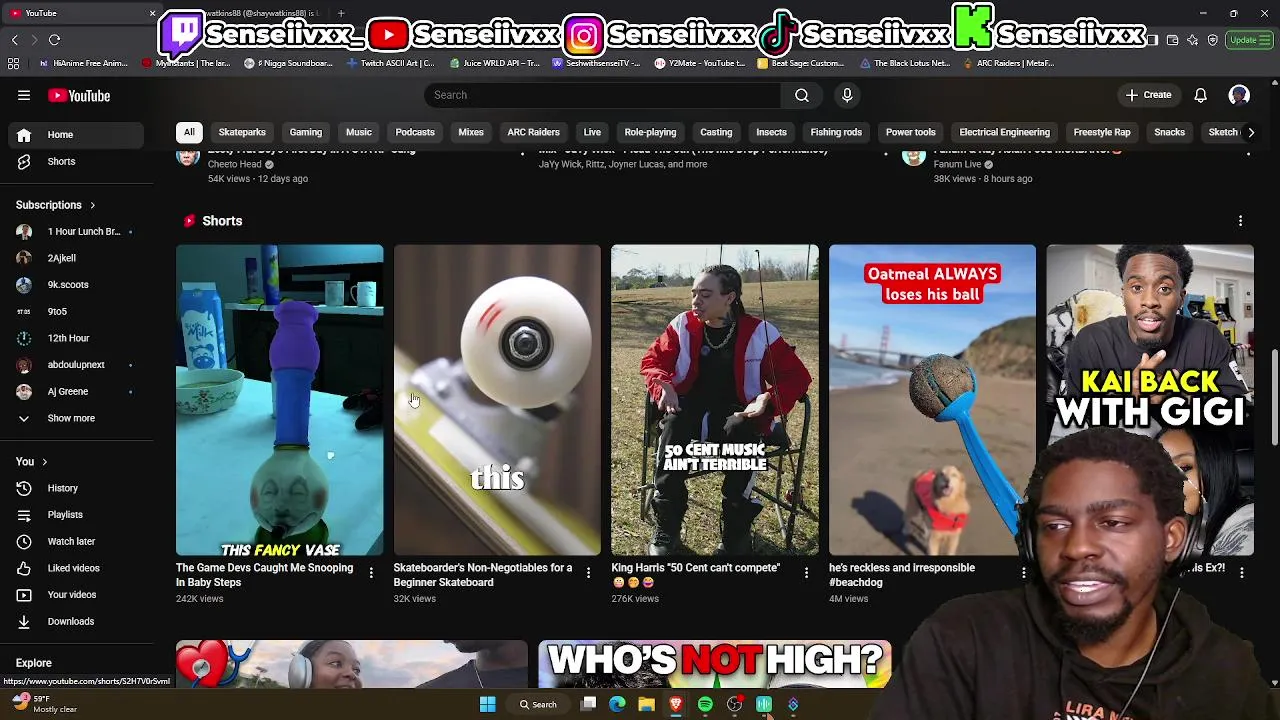The image size is (1280, 720).
Task: Select the ARC Raiders chip
Action: [x=533, y=132]
